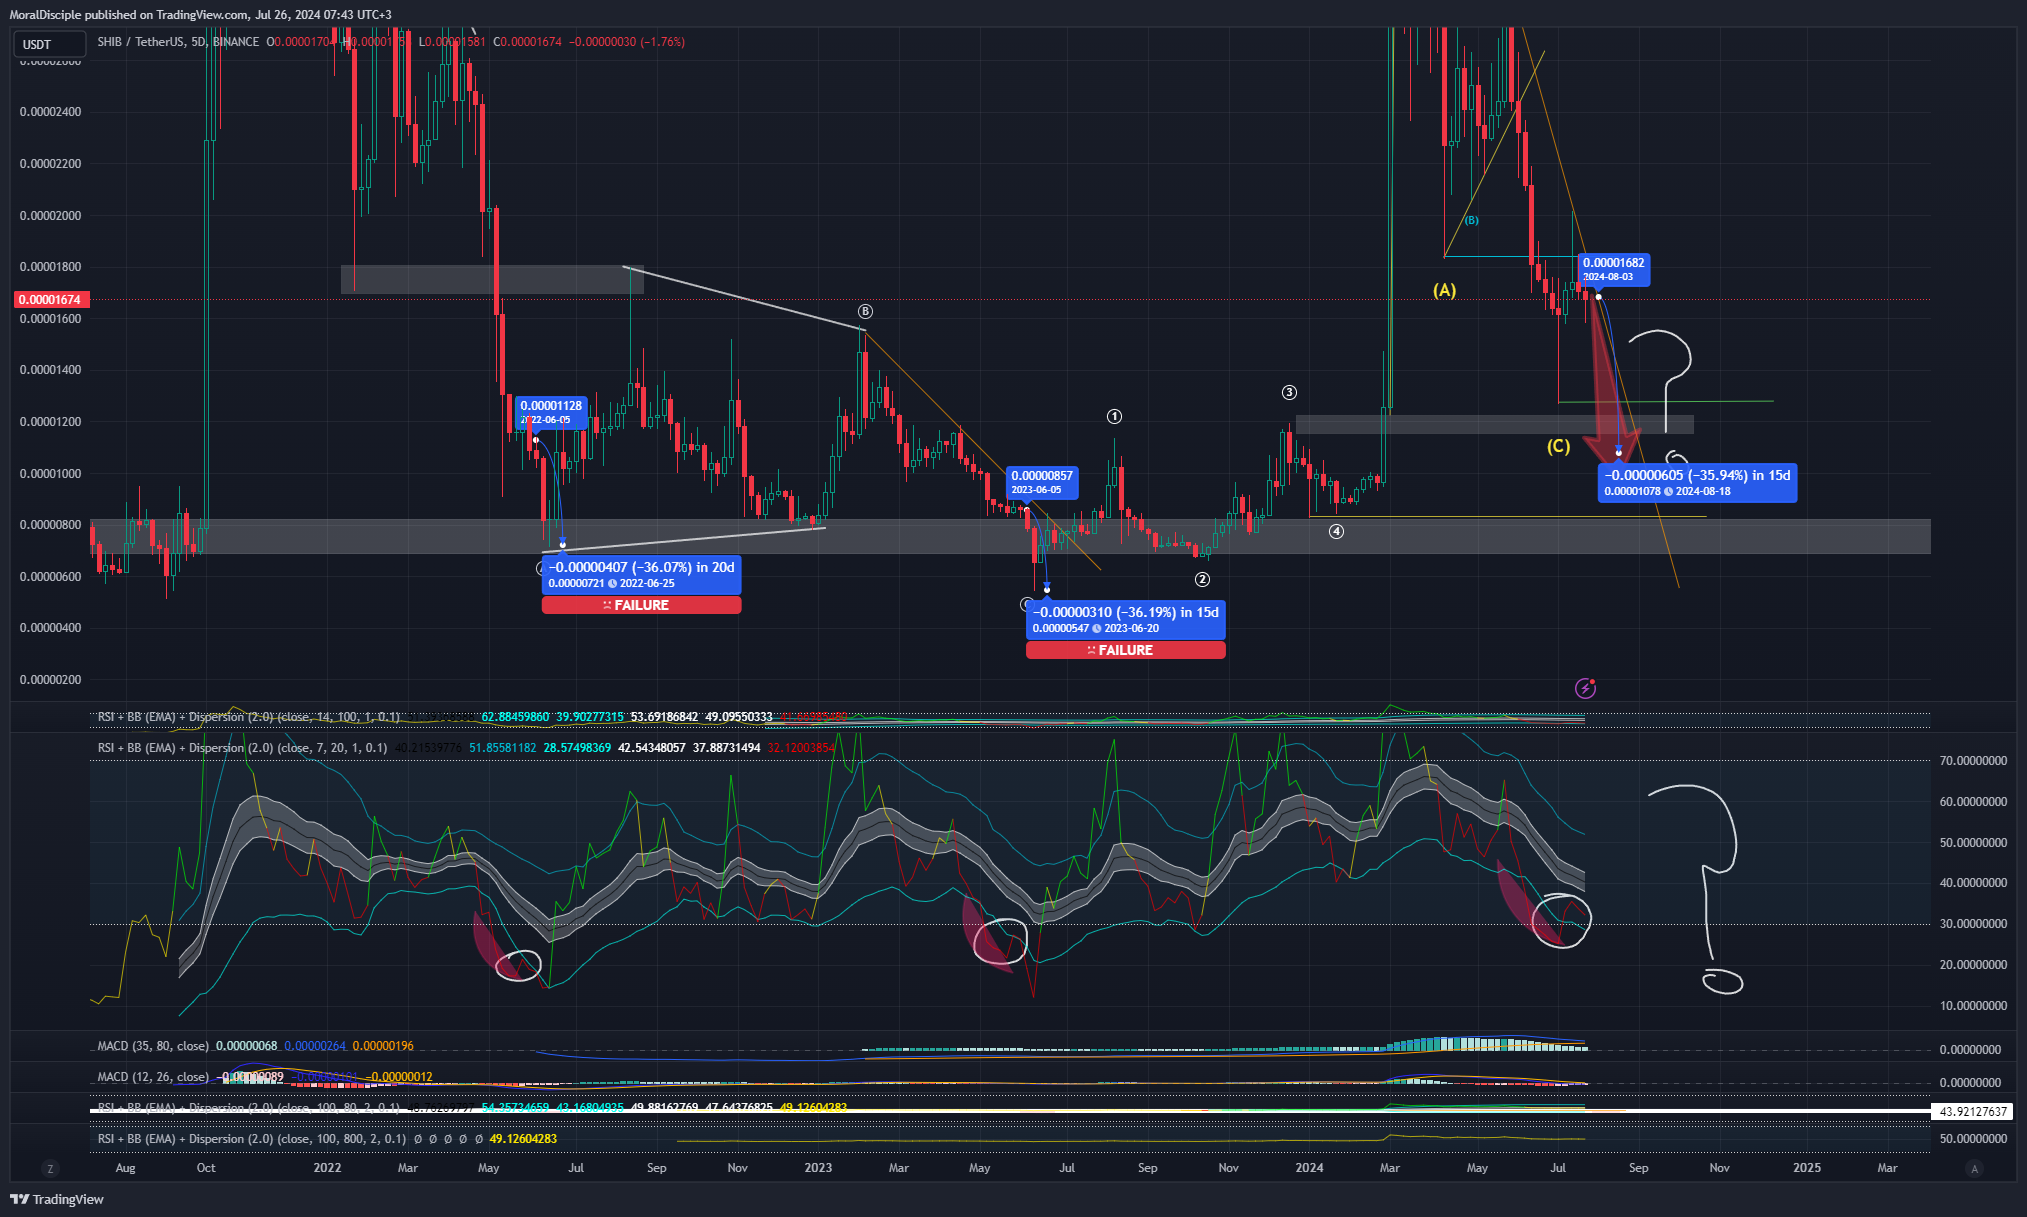Click the circled B wave label
The height and width of the screenshot is (1217, 2027).
865,312
